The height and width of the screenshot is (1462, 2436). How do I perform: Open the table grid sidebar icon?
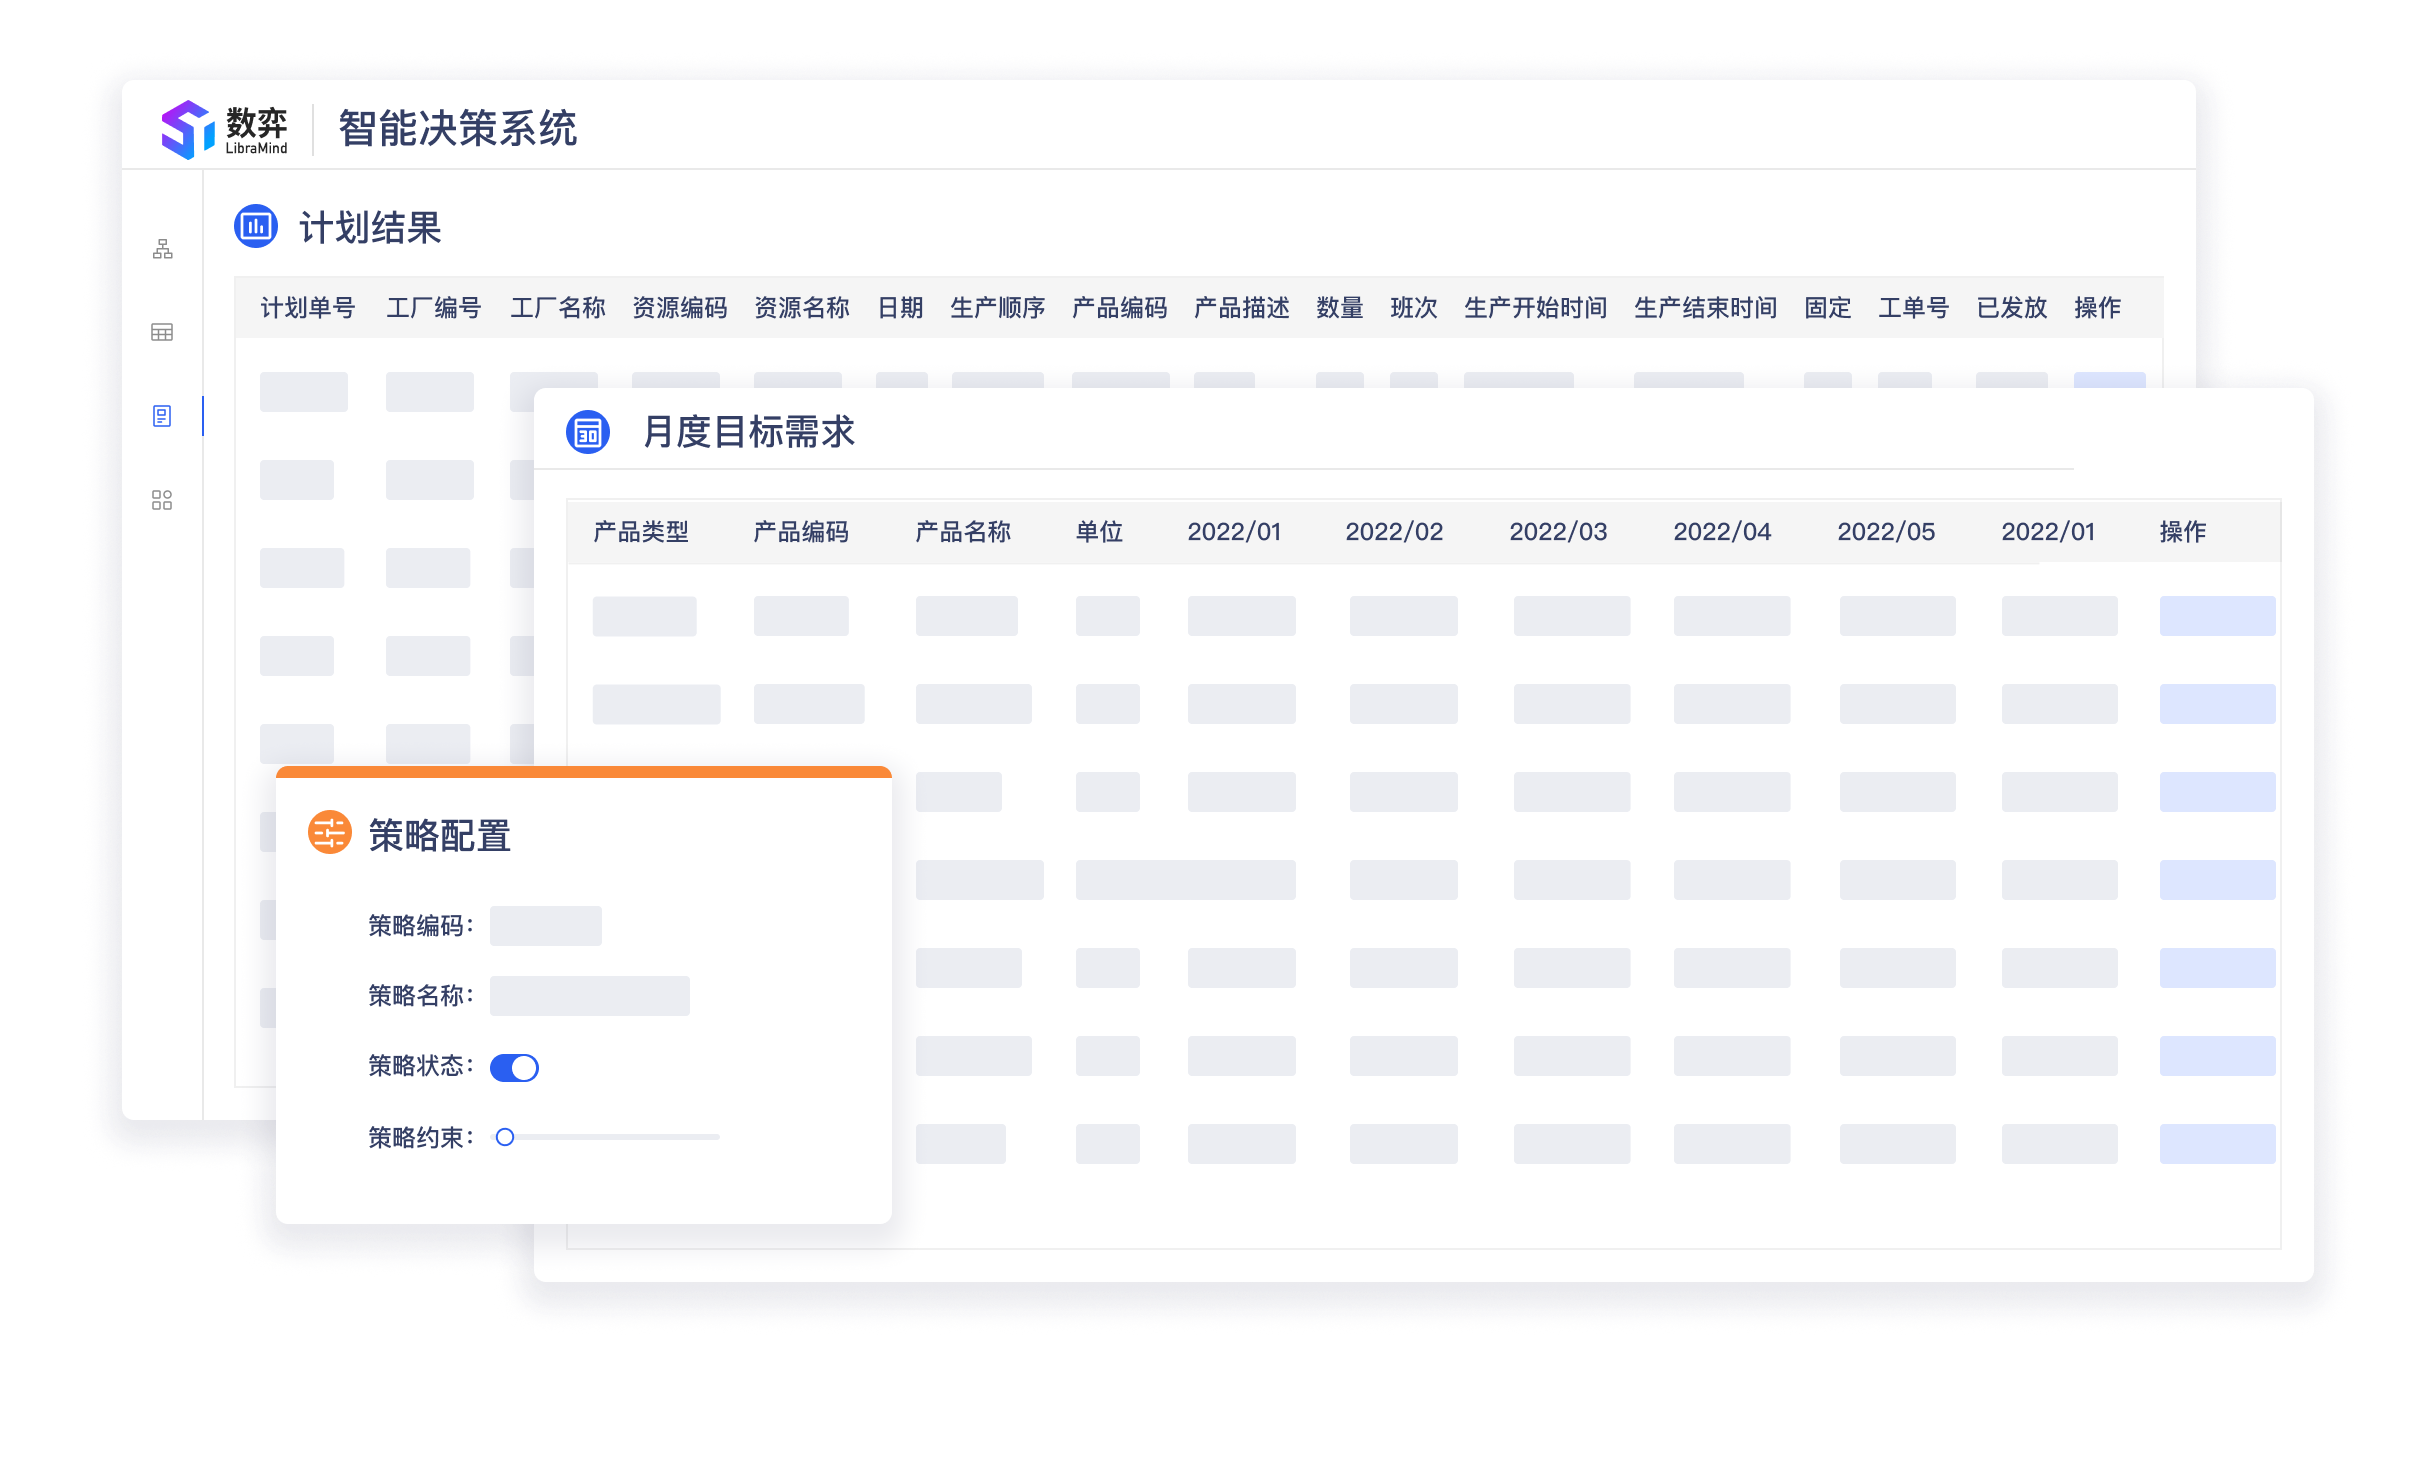click(x=162, y=332)
